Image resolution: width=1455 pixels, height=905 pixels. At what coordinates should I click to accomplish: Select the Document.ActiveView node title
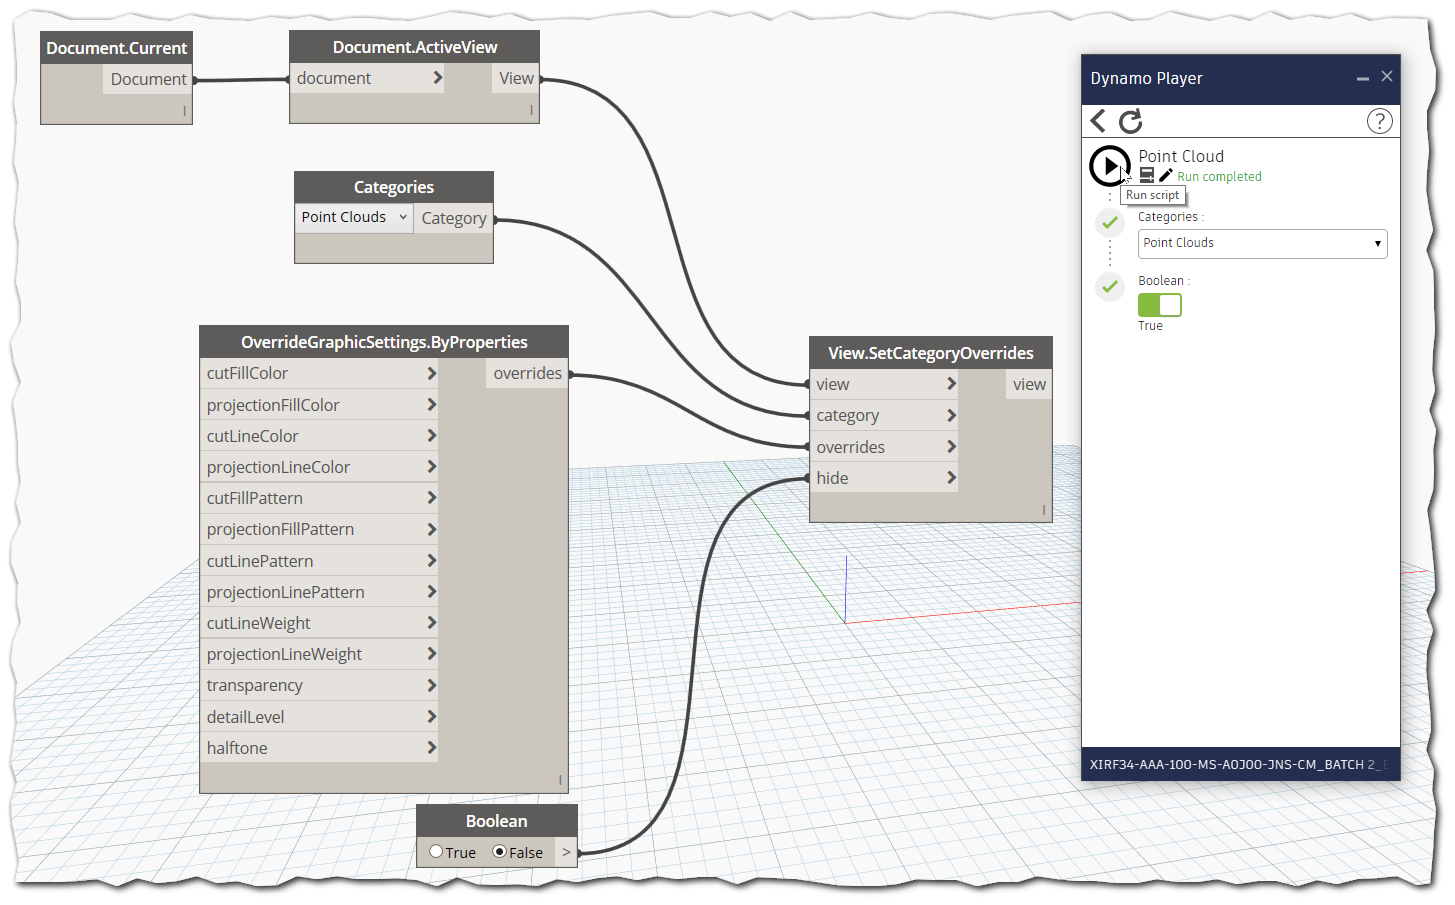pos(414,47)
